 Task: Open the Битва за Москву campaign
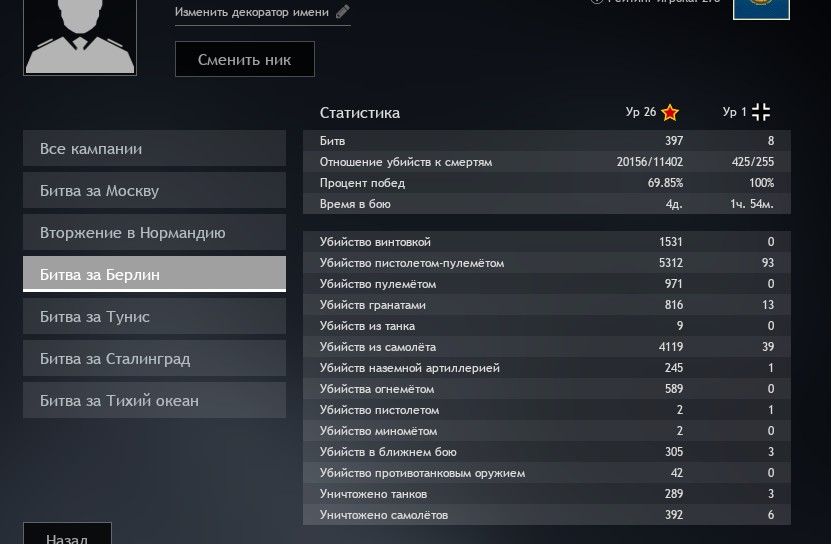[154, 191]
